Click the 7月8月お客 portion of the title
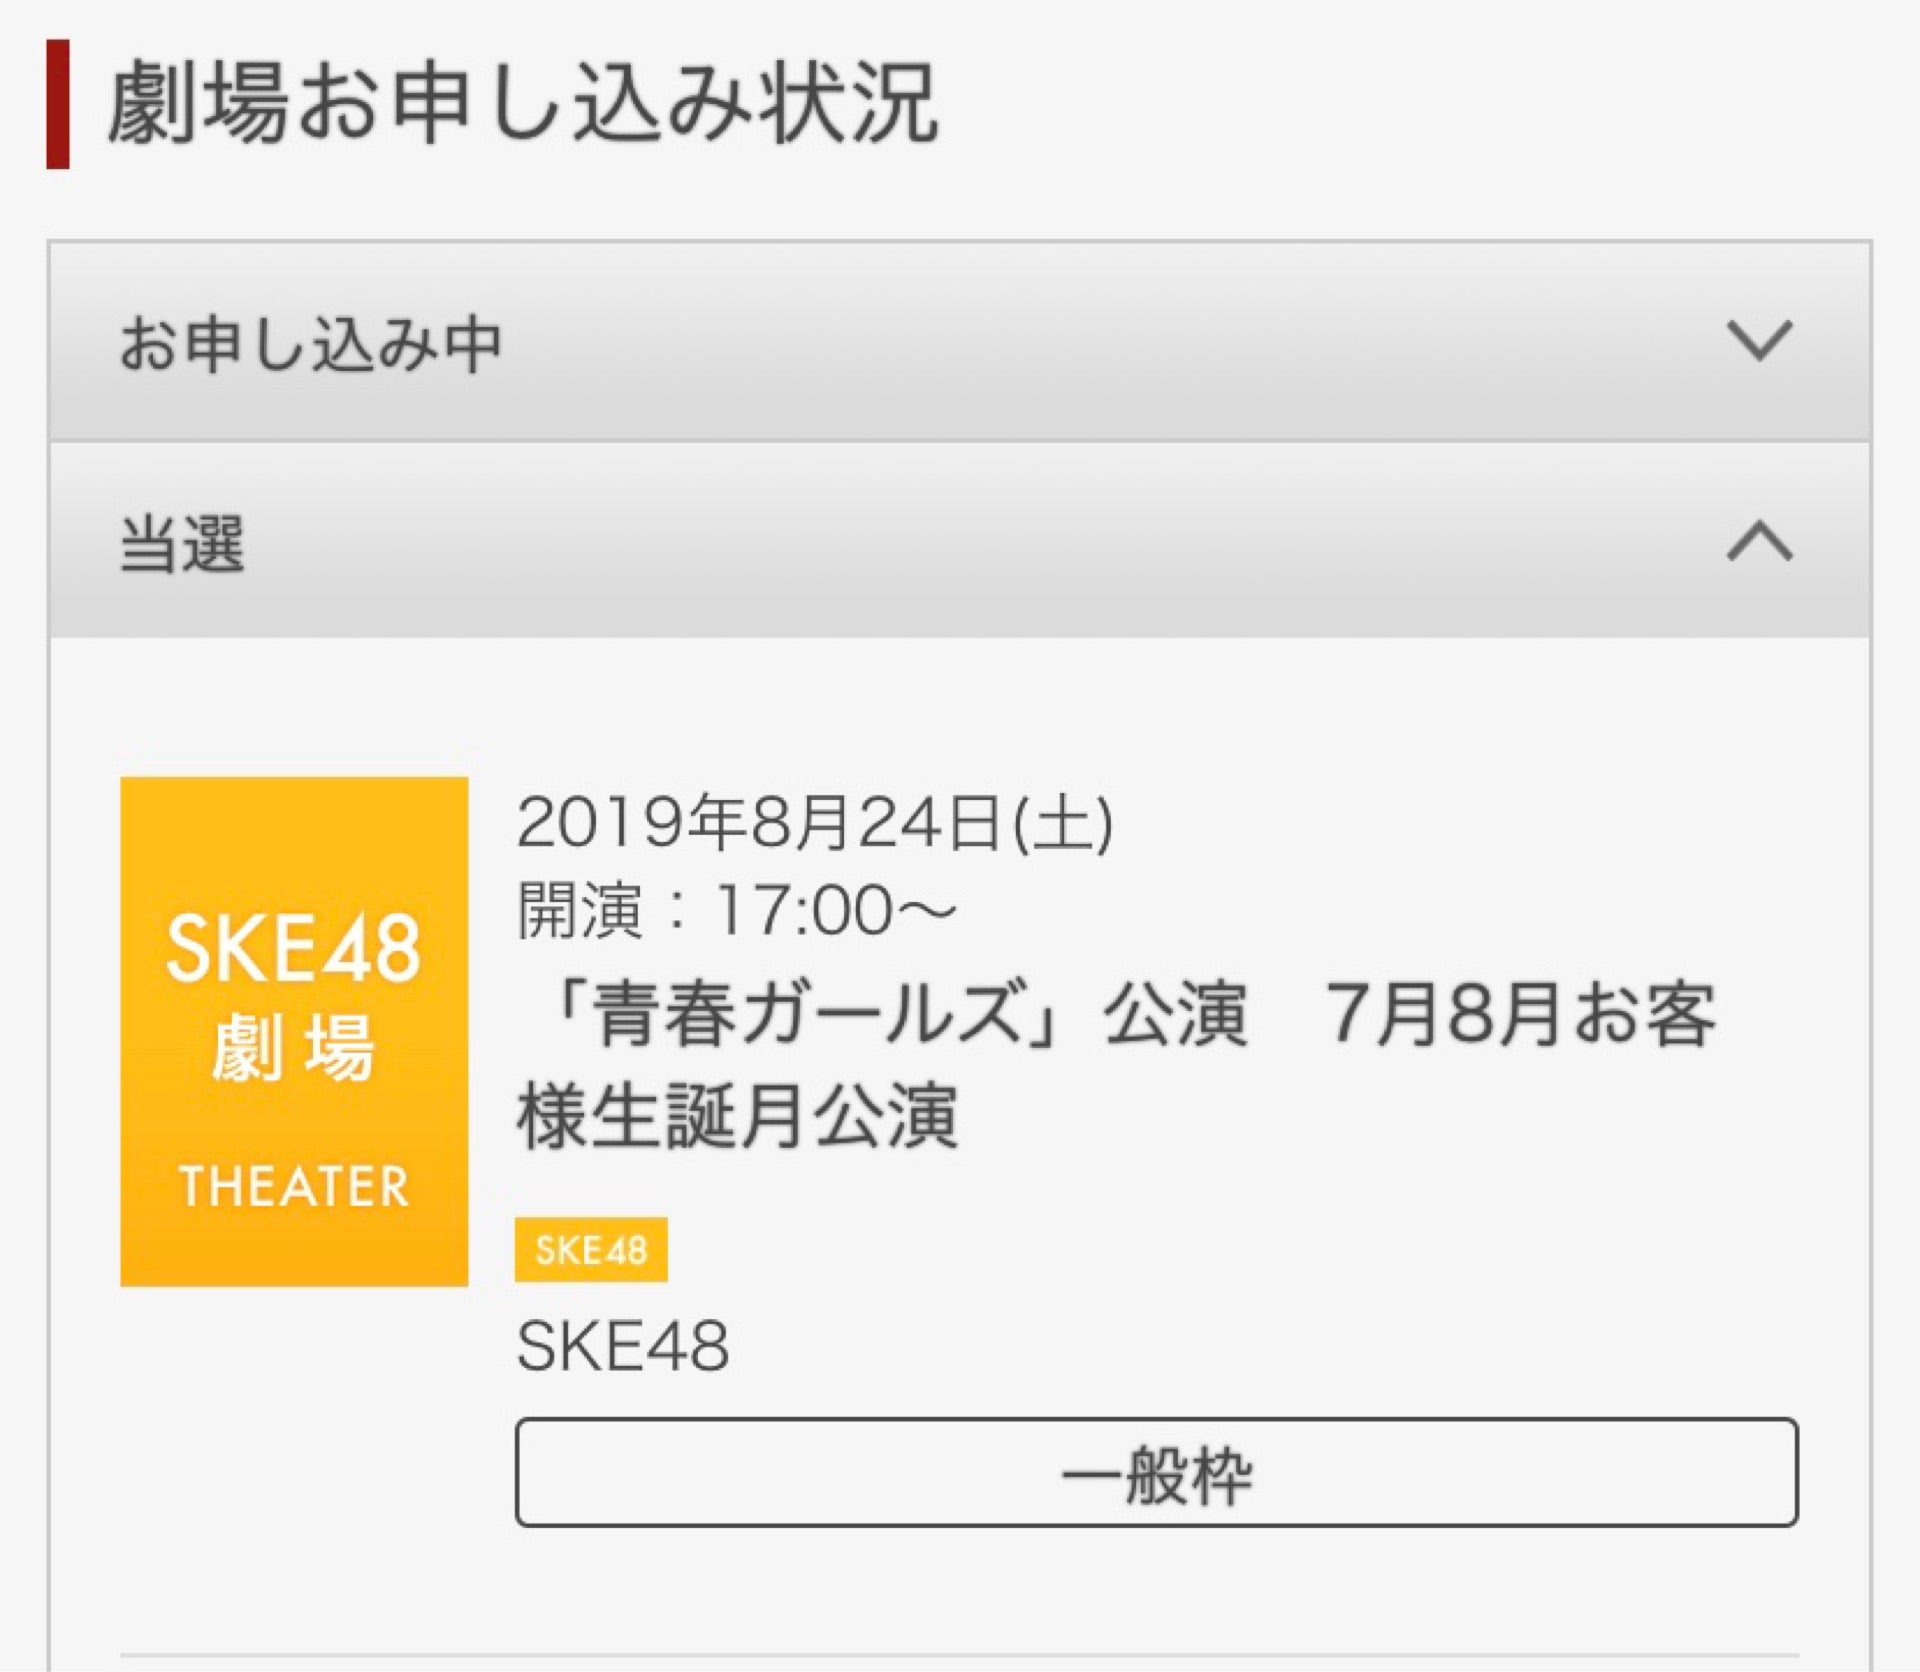Image resolution: width=1920 pixels, height=1672 pixels. [x=1520, y=1015]
